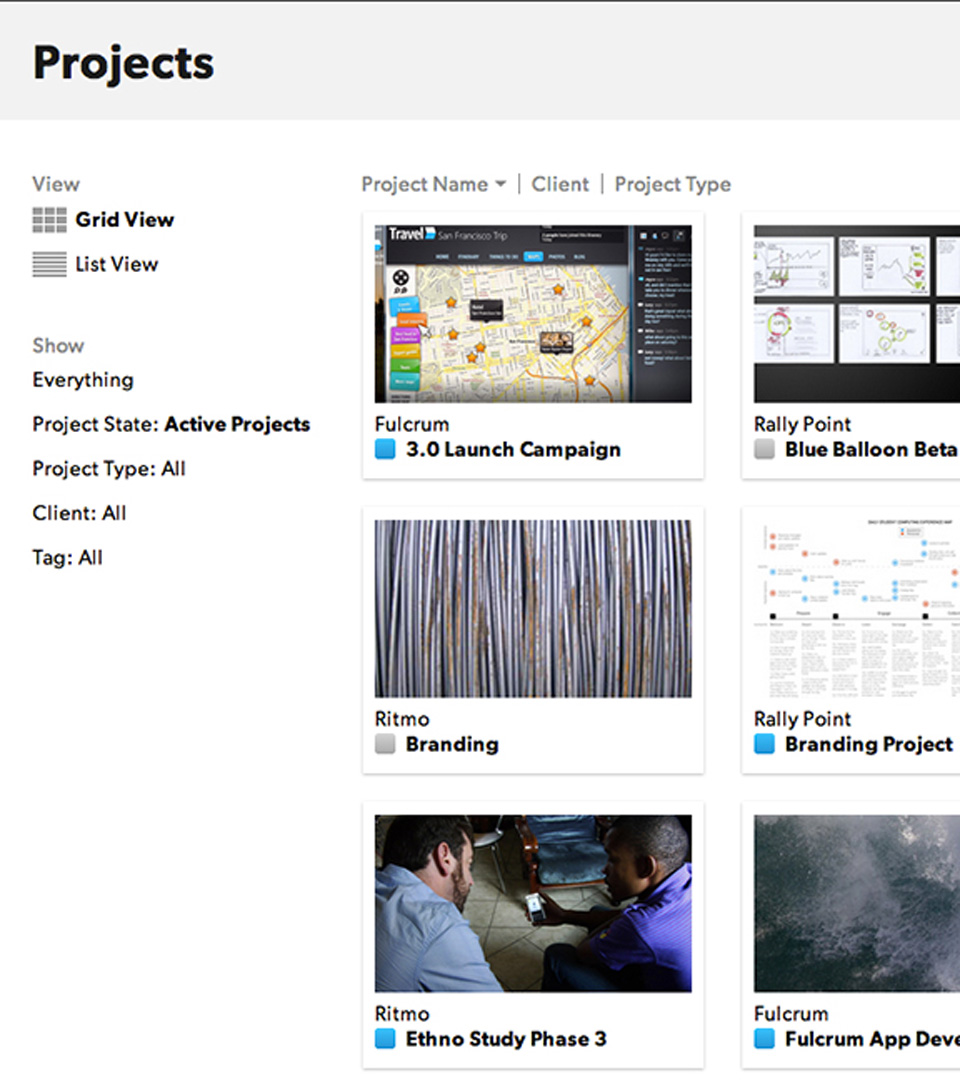Open the Ritmo Branding wire thumbnail

coord(533,609)
